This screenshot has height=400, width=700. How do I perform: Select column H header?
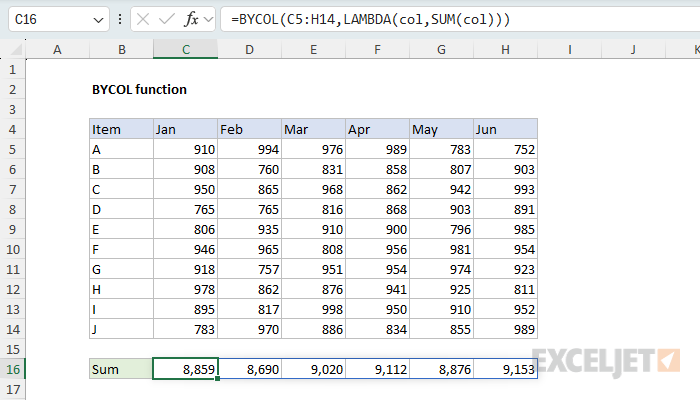[x=505, y=50]
